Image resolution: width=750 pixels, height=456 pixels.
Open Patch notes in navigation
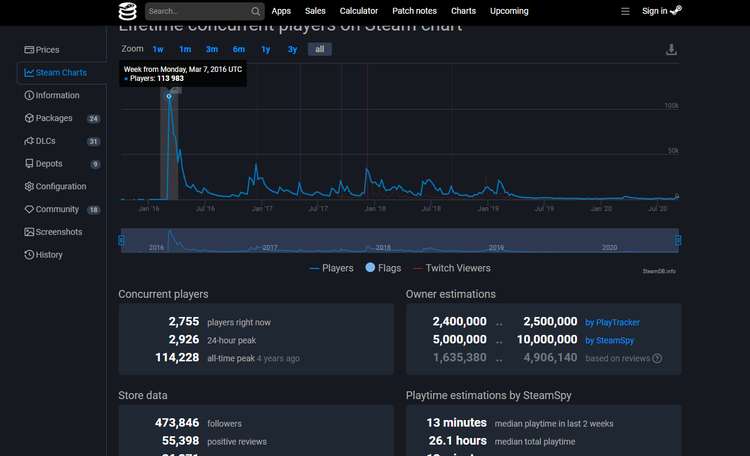coord(414,11)
